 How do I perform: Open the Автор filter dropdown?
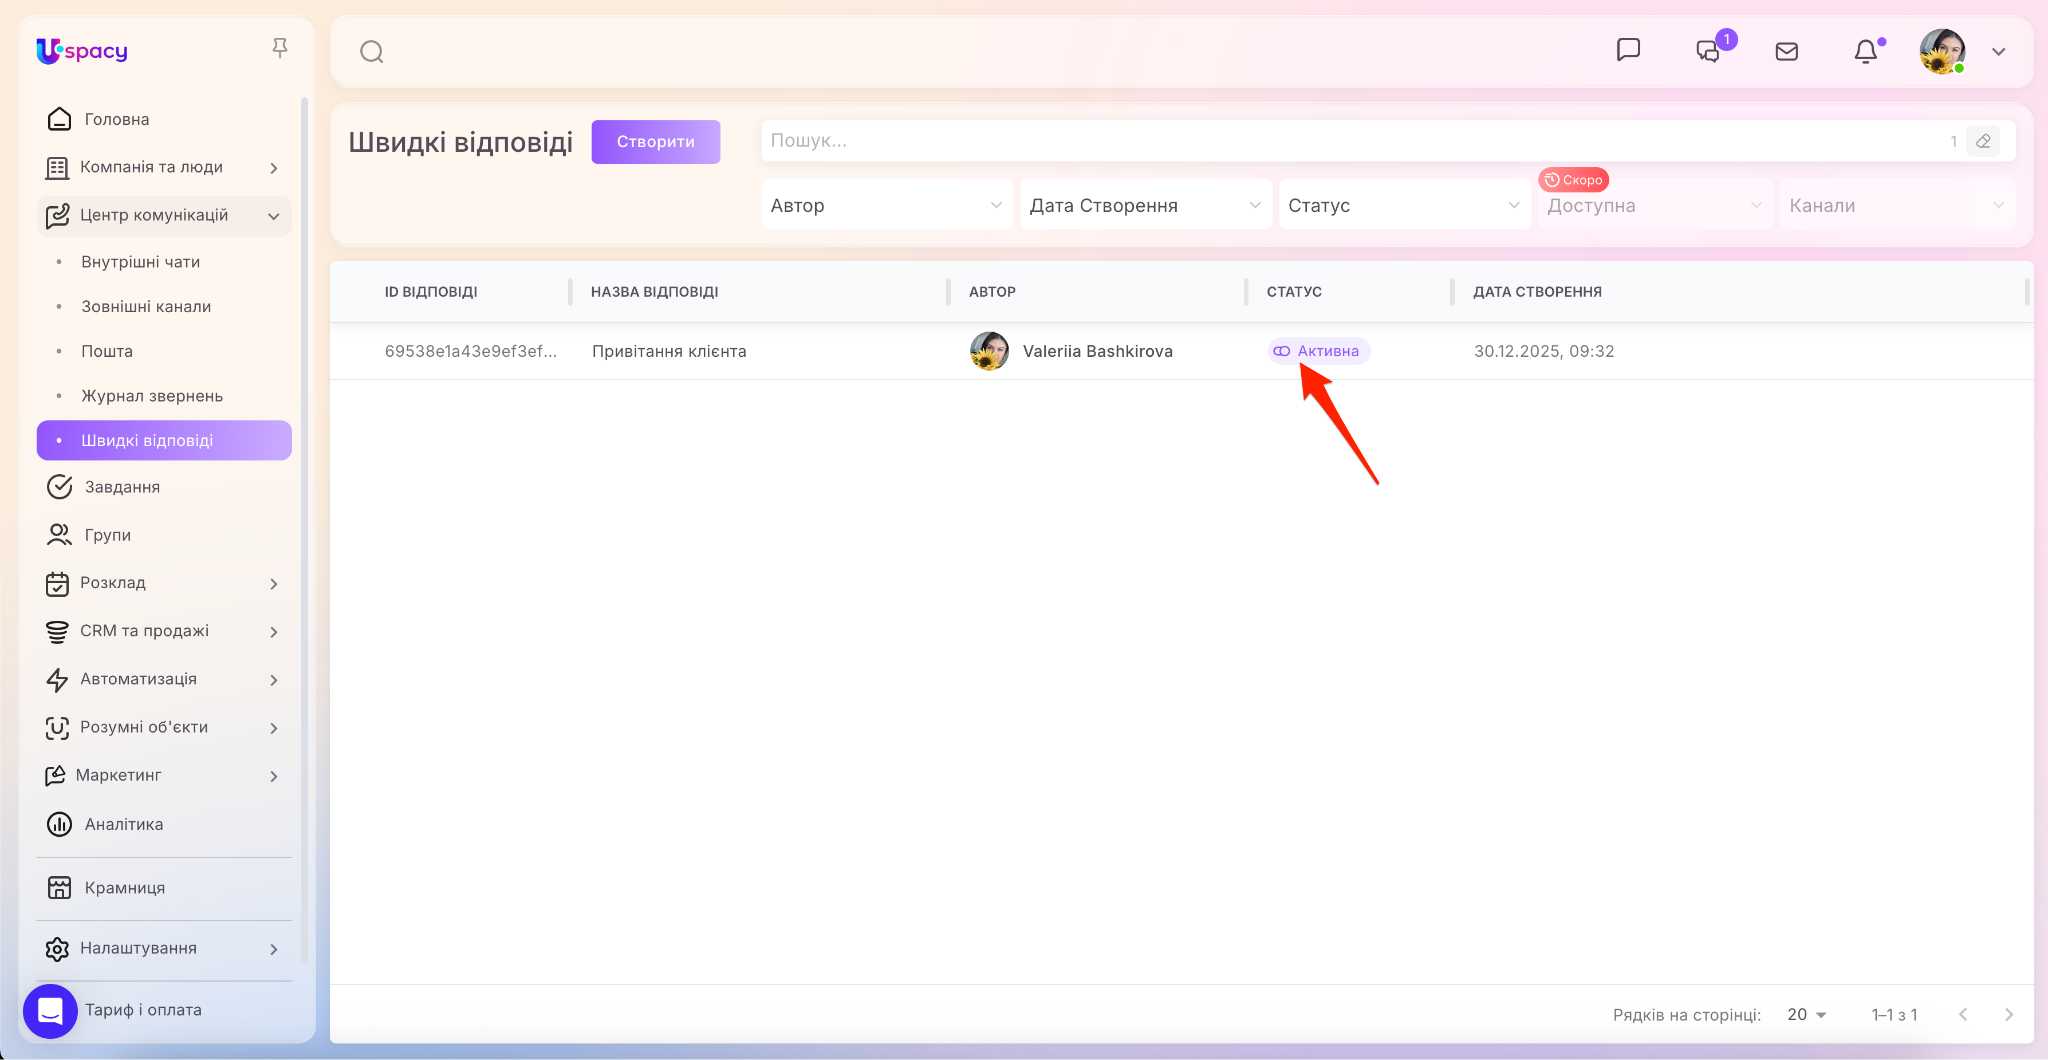[886, 205]
